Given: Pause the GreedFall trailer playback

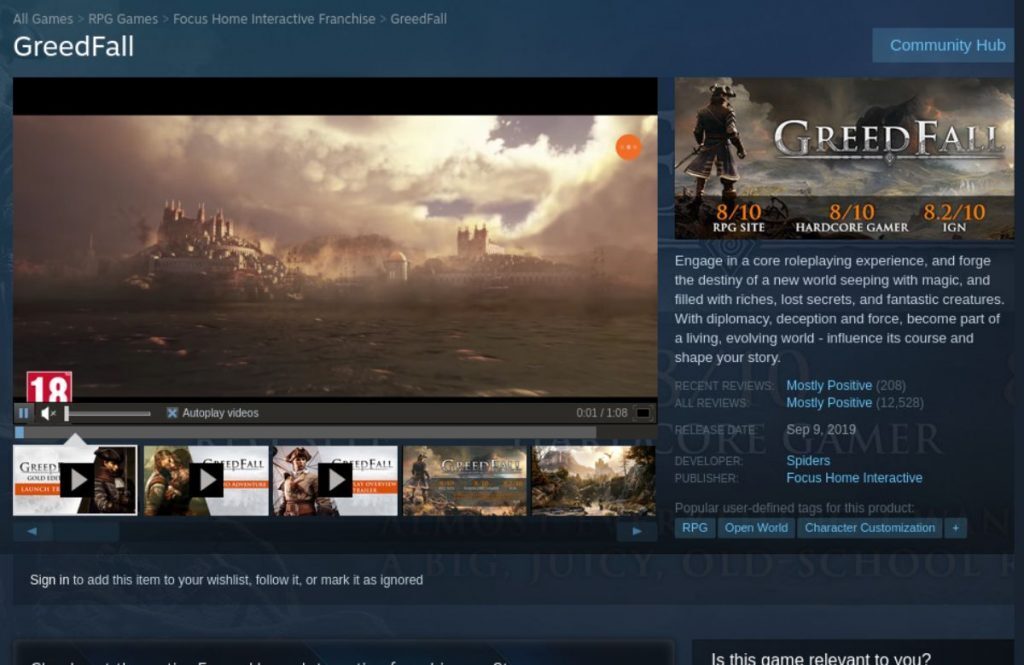Looking at the screenshot, I should tap(24, 412).
